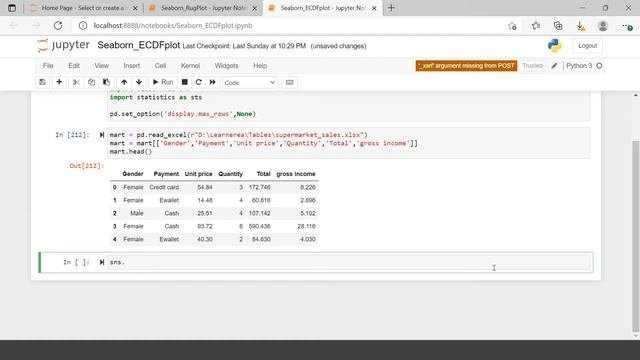This screenshot has height=360, width=640.
Task: Open the Widgets menu
Action: 226,66
